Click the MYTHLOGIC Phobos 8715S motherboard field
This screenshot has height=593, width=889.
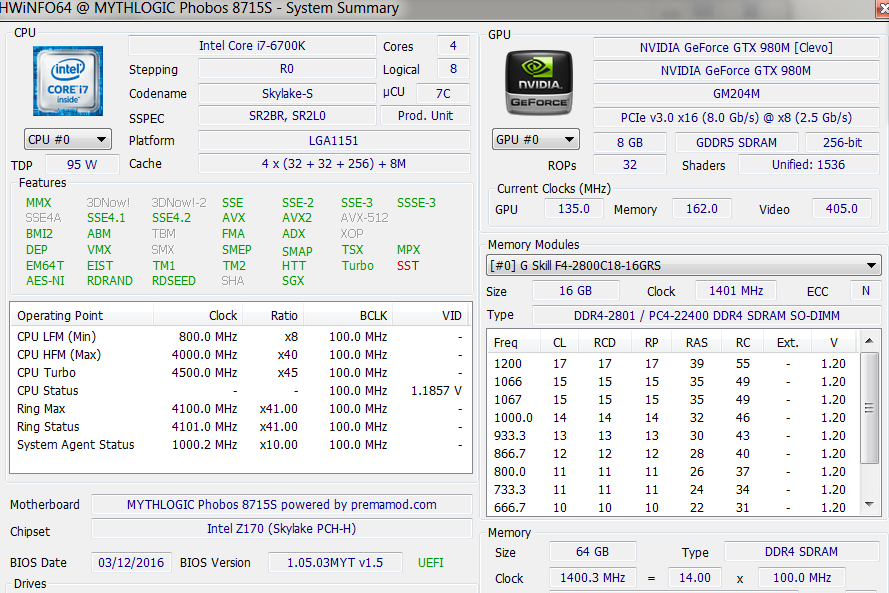pyautogui.click(x=282, y=505)
